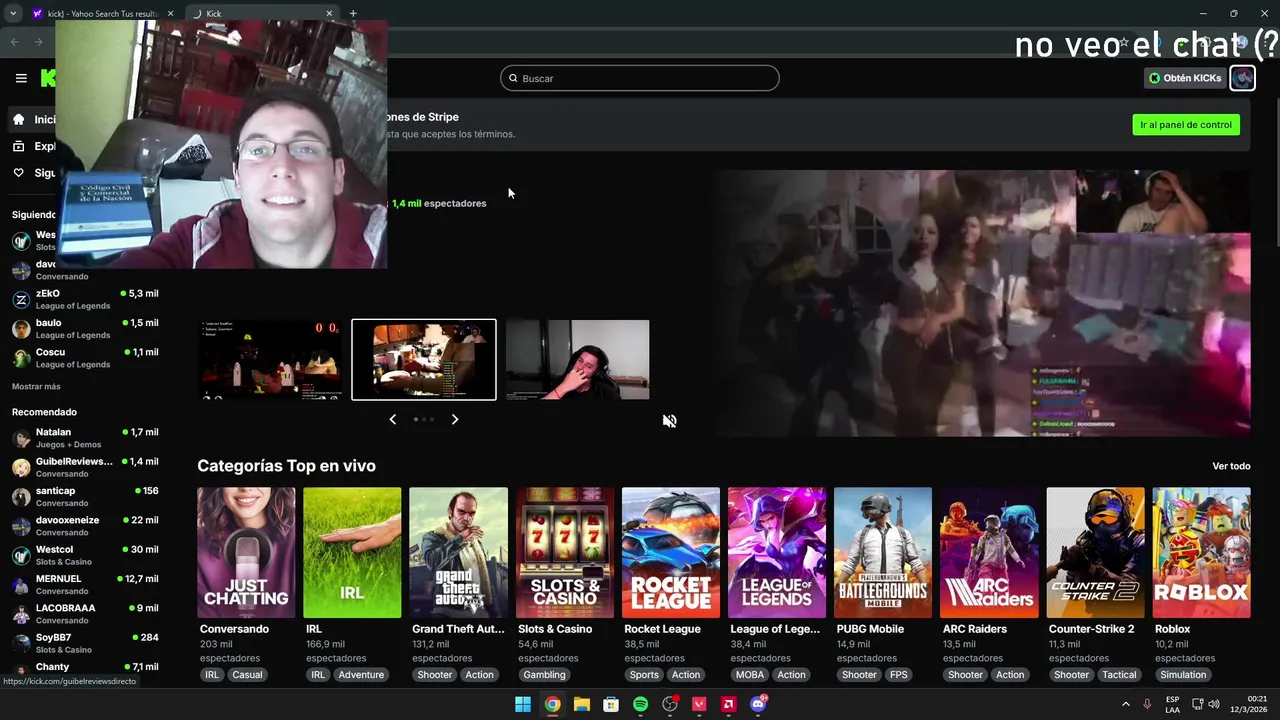Open Discord from the taskbar
The height and width of the screenshot is (720, 1280).
pos(758,704)
